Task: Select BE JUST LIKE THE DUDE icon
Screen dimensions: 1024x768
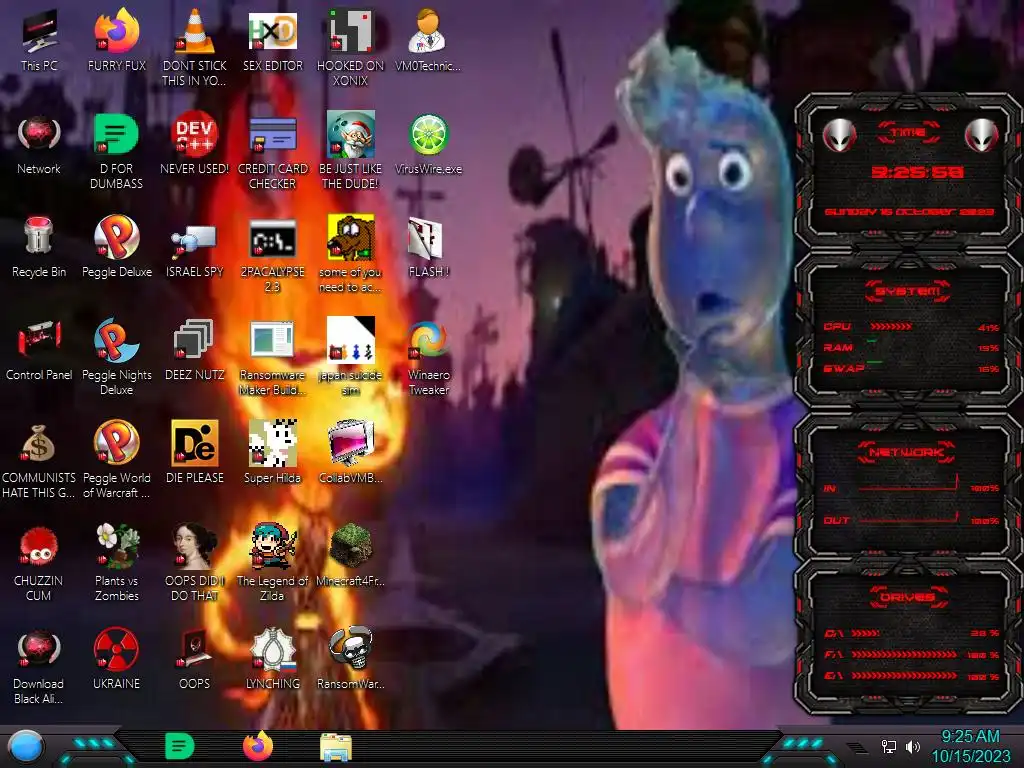Action: 351,134
